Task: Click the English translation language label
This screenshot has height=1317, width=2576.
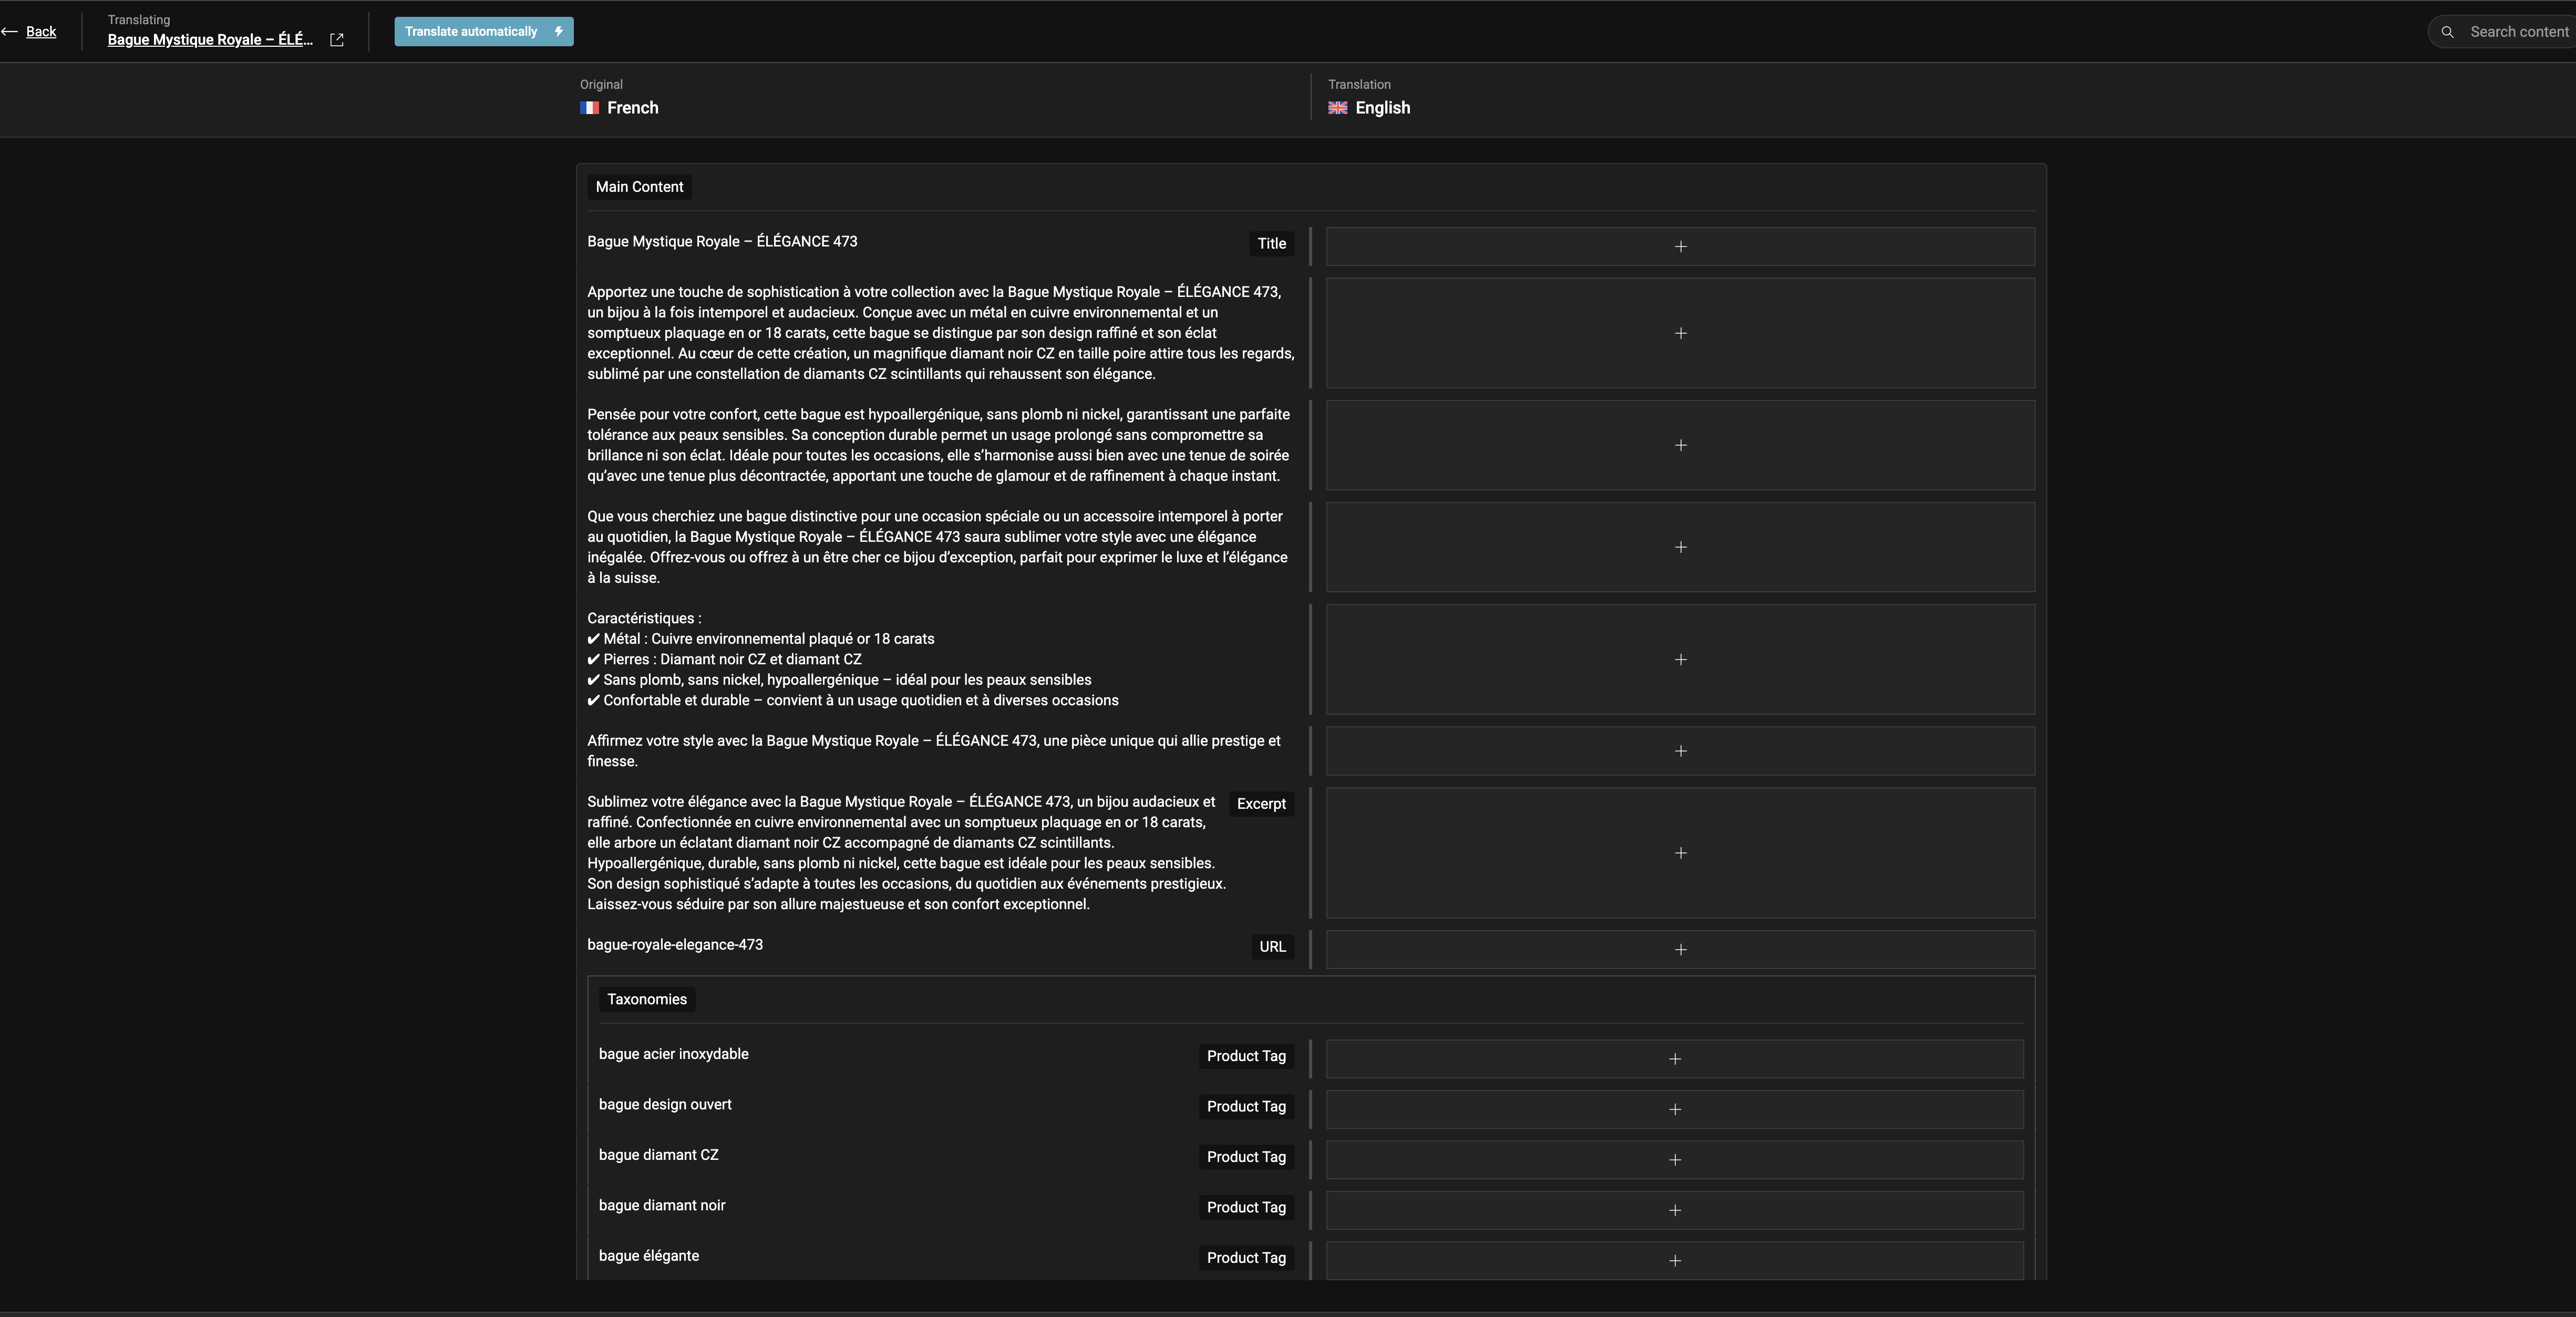Action: (x=1383, y=108)
